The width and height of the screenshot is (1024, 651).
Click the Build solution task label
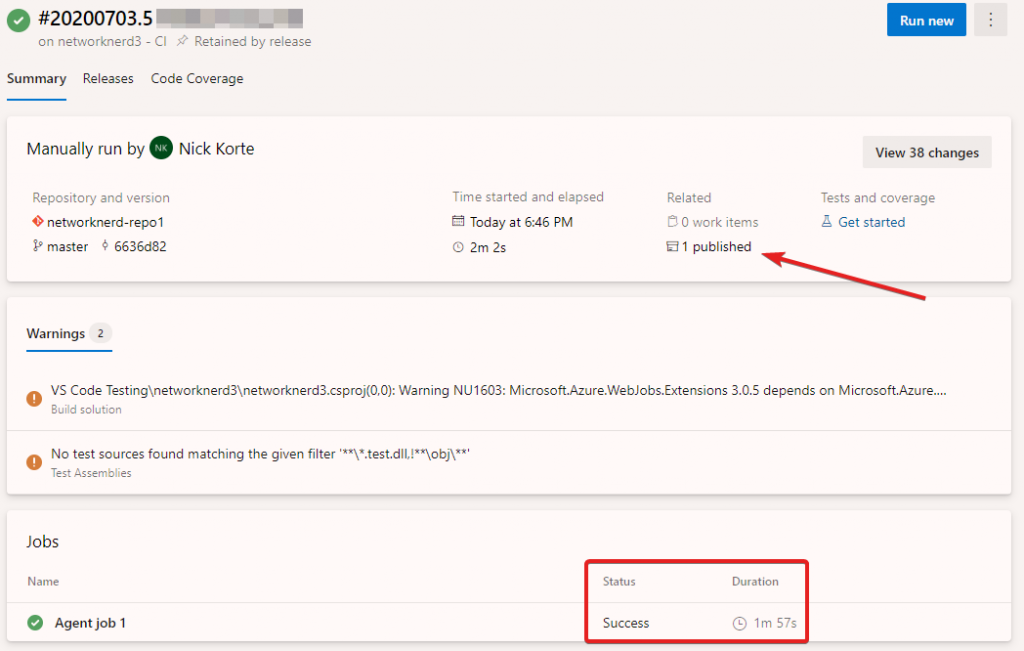(x=86, y=409)
